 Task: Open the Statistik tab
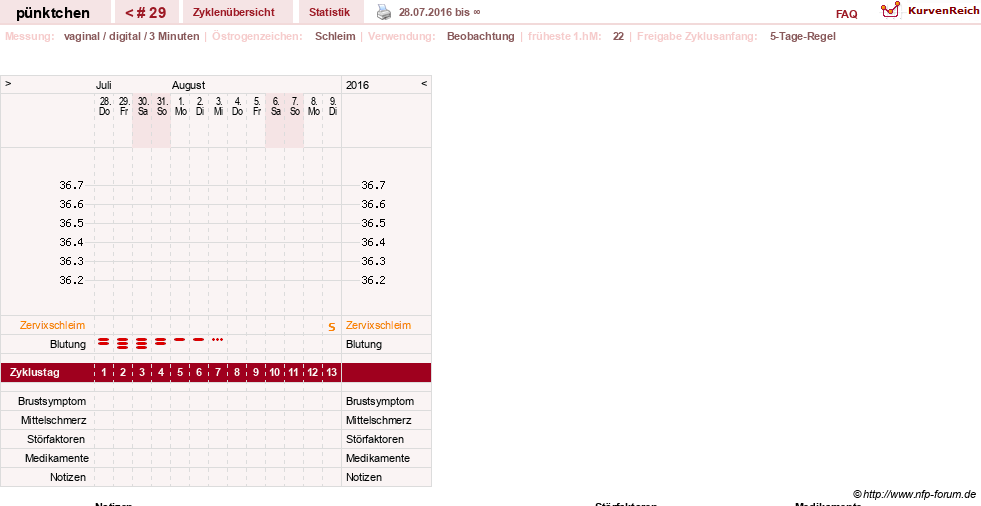pyautogui.click(x=329, y=13)
